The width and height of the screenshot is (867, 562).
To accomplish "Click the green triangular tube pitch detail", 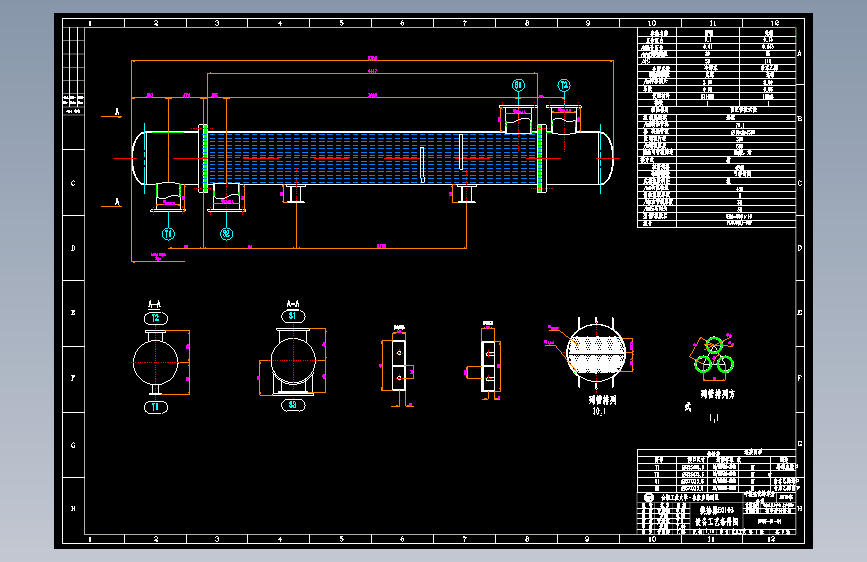I will click(x=713, y=356).
